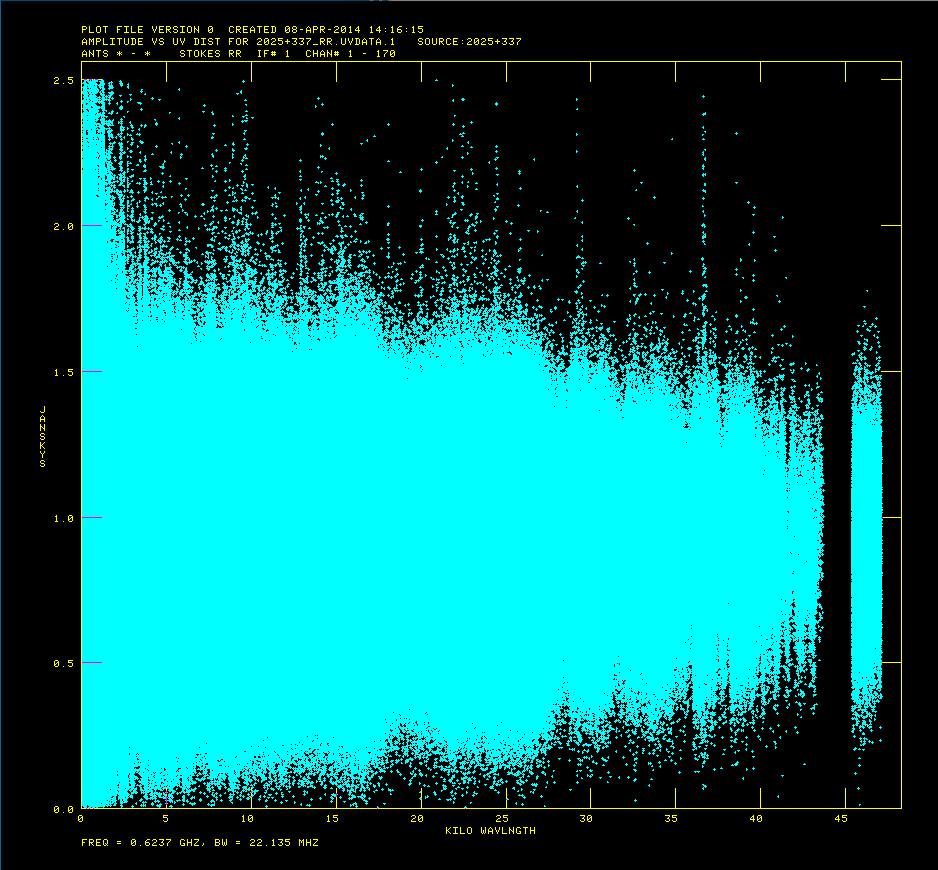Click the frequency and bandwidth footer text
Viewport: 938px width, 870px height.
point(200,843)
